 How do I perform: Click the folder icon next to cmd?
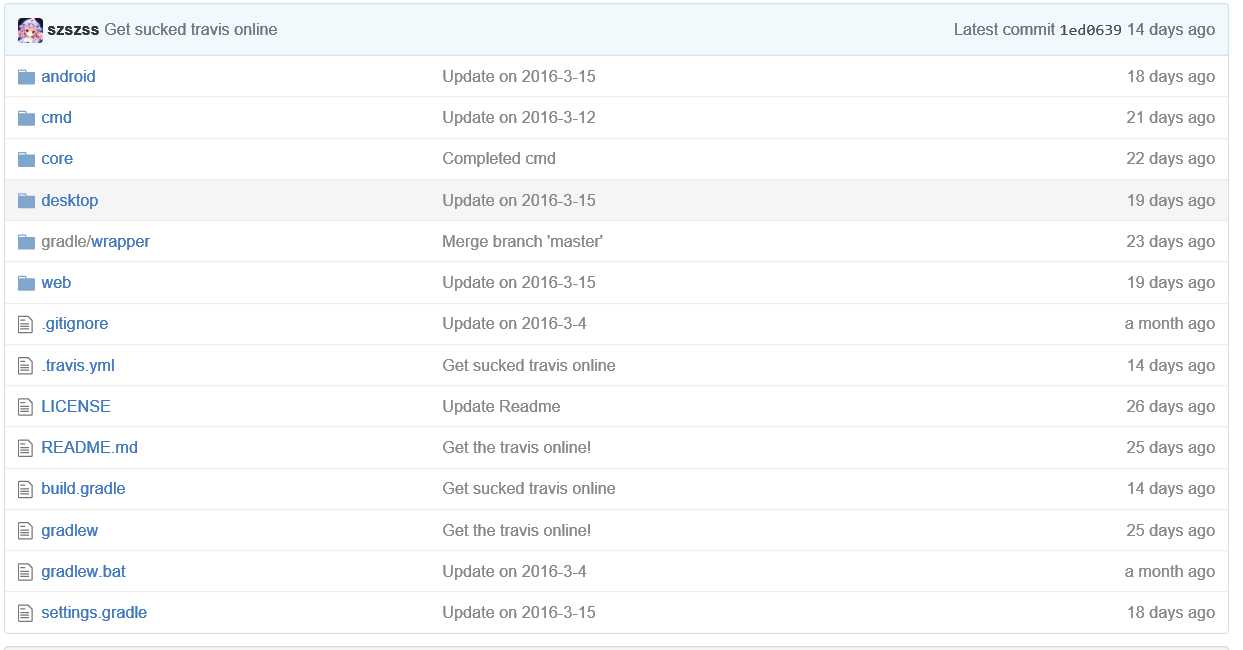[x=26, y=118]
